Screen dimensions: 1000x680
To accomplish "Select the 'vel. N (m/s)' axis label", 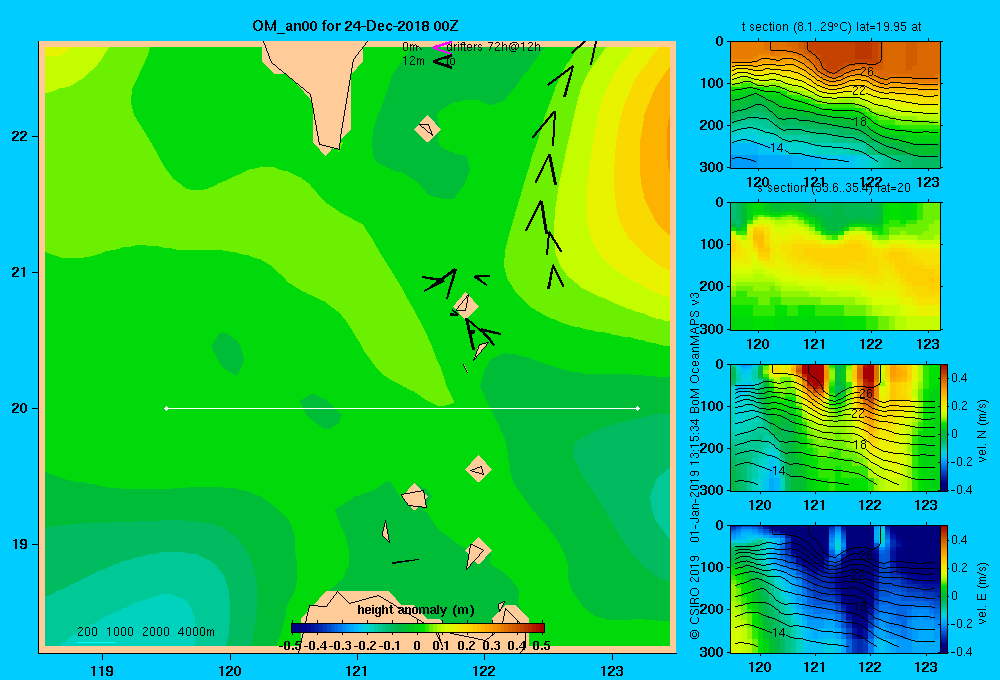I will pos(983,430).
